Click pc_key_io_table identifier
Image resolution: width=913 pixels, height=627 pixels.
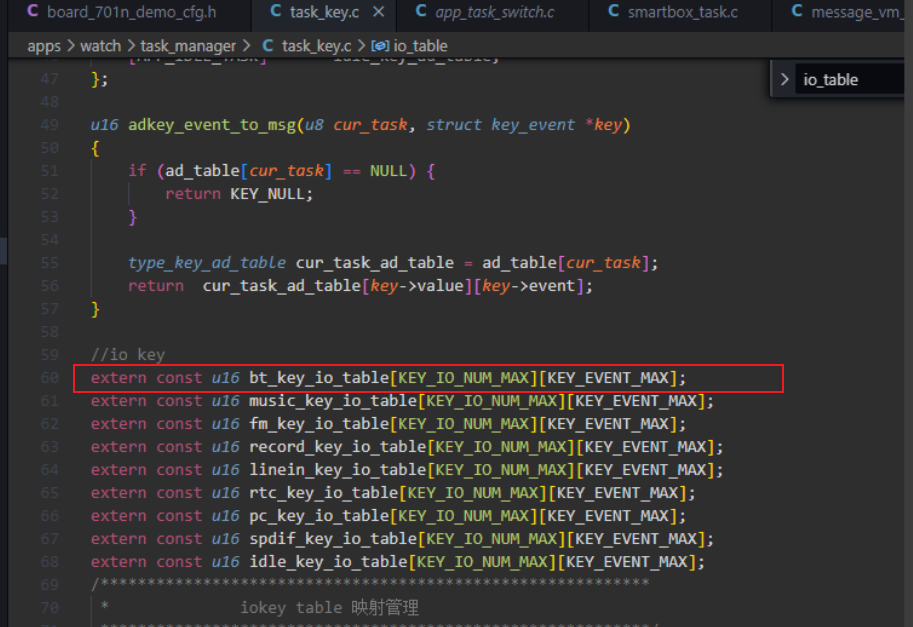319,516
